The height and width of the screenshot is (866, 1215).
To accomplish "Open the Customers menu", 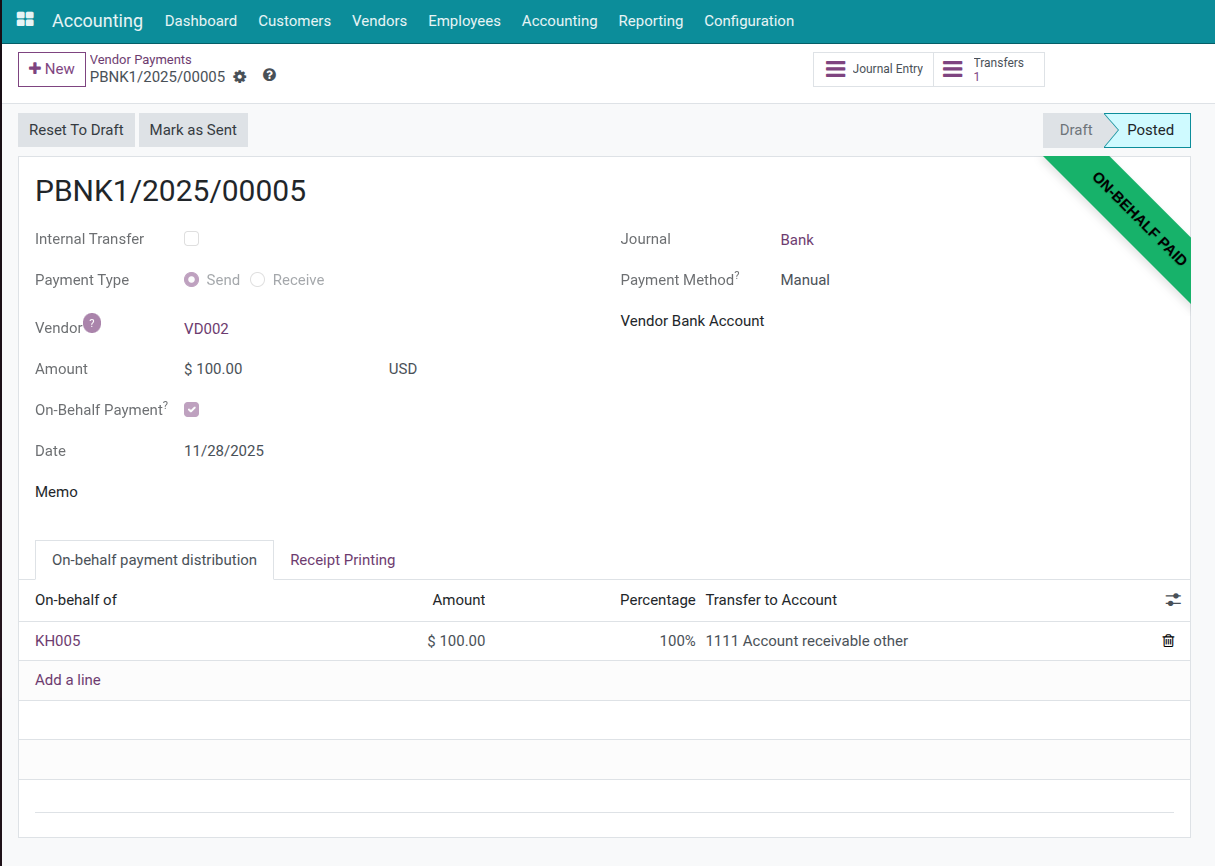I will pos(294,21).
